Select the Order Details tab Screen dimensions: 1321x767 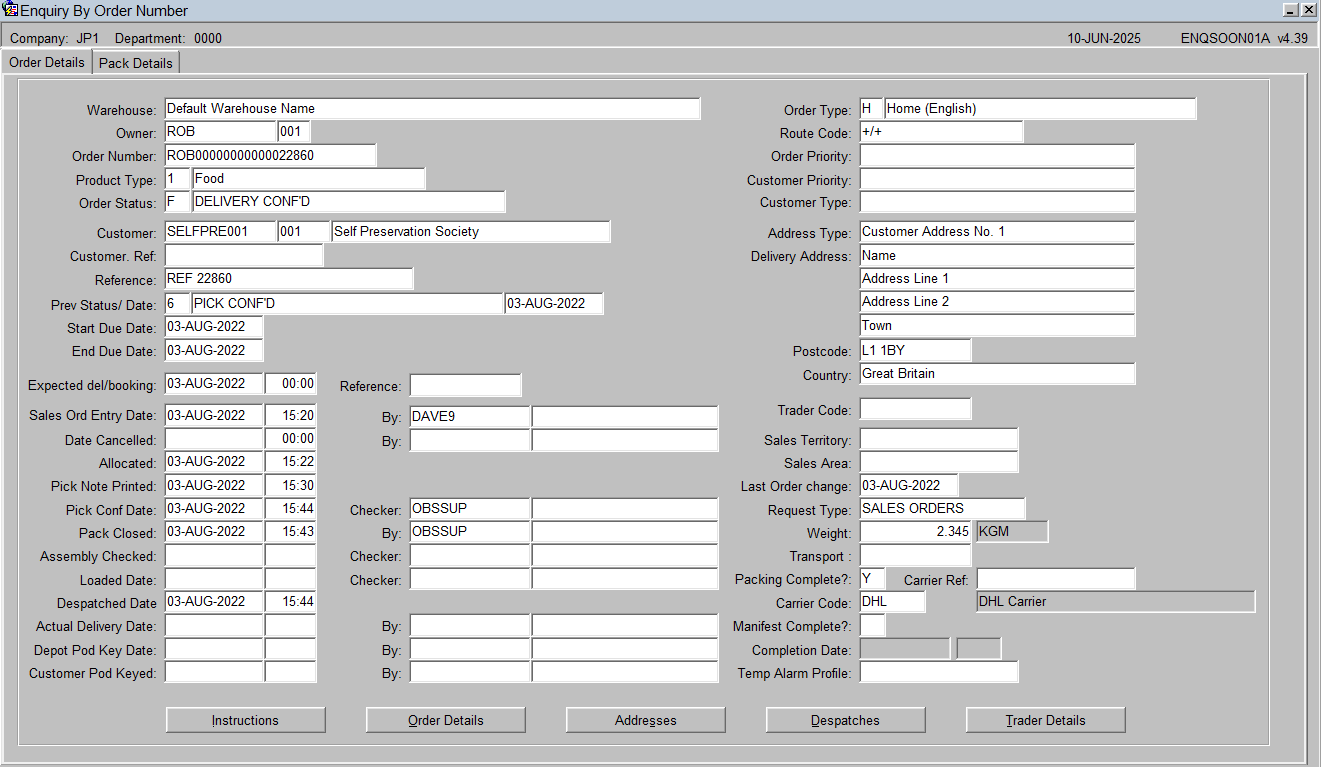pos(47,62)
